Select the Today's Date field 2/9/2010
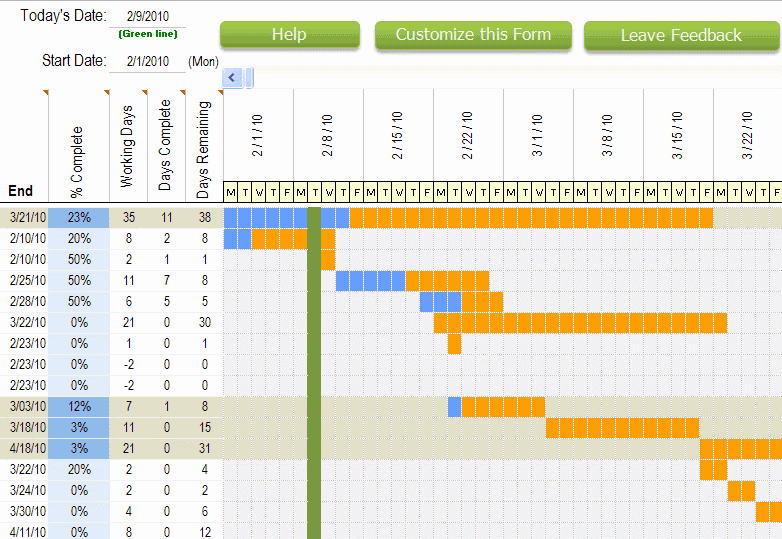 point(148,16)
